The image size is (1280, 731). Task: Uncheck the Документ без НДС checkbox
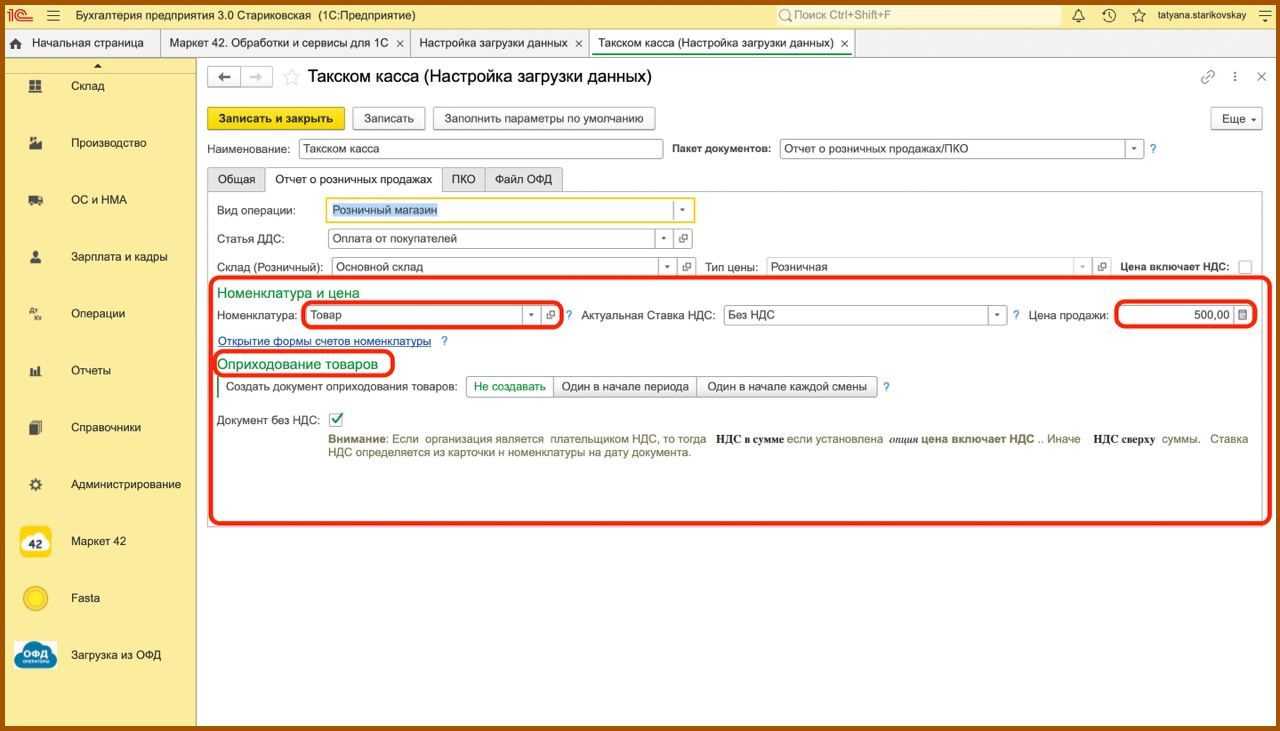coord(336,420)
